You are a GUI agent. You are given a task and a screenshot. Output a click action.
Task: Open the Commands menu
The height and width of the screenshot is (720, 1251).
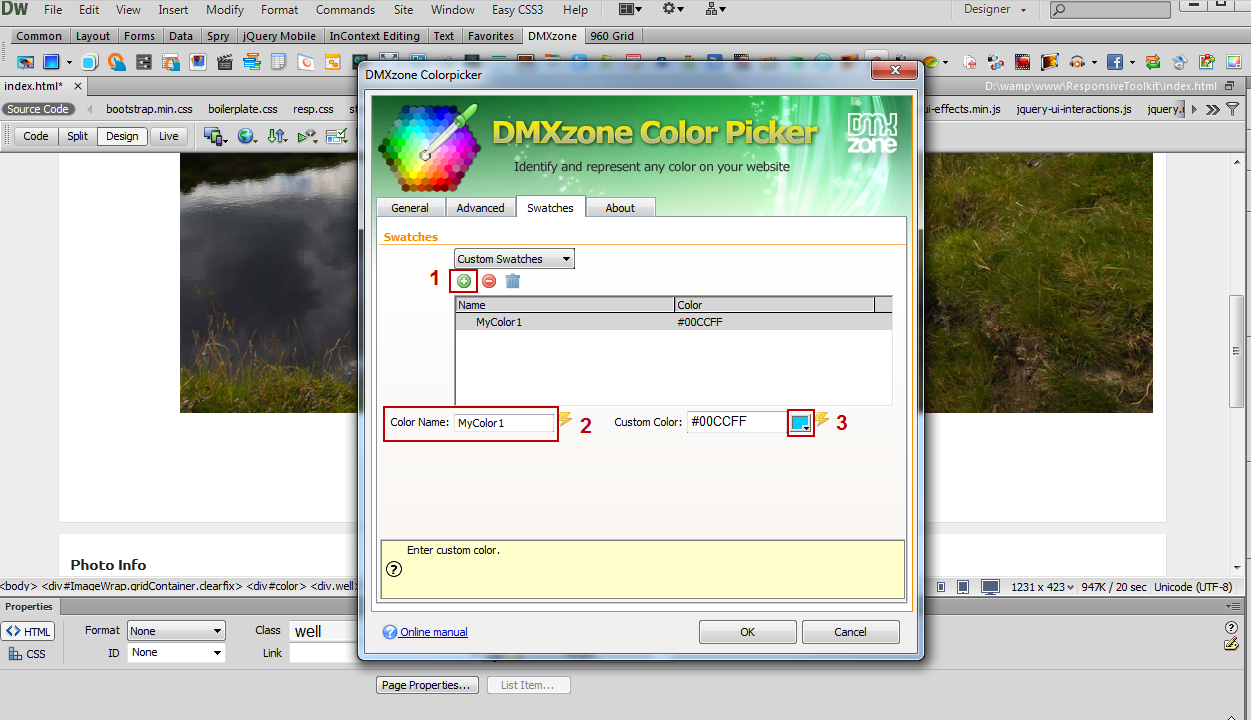coord(346,10)
